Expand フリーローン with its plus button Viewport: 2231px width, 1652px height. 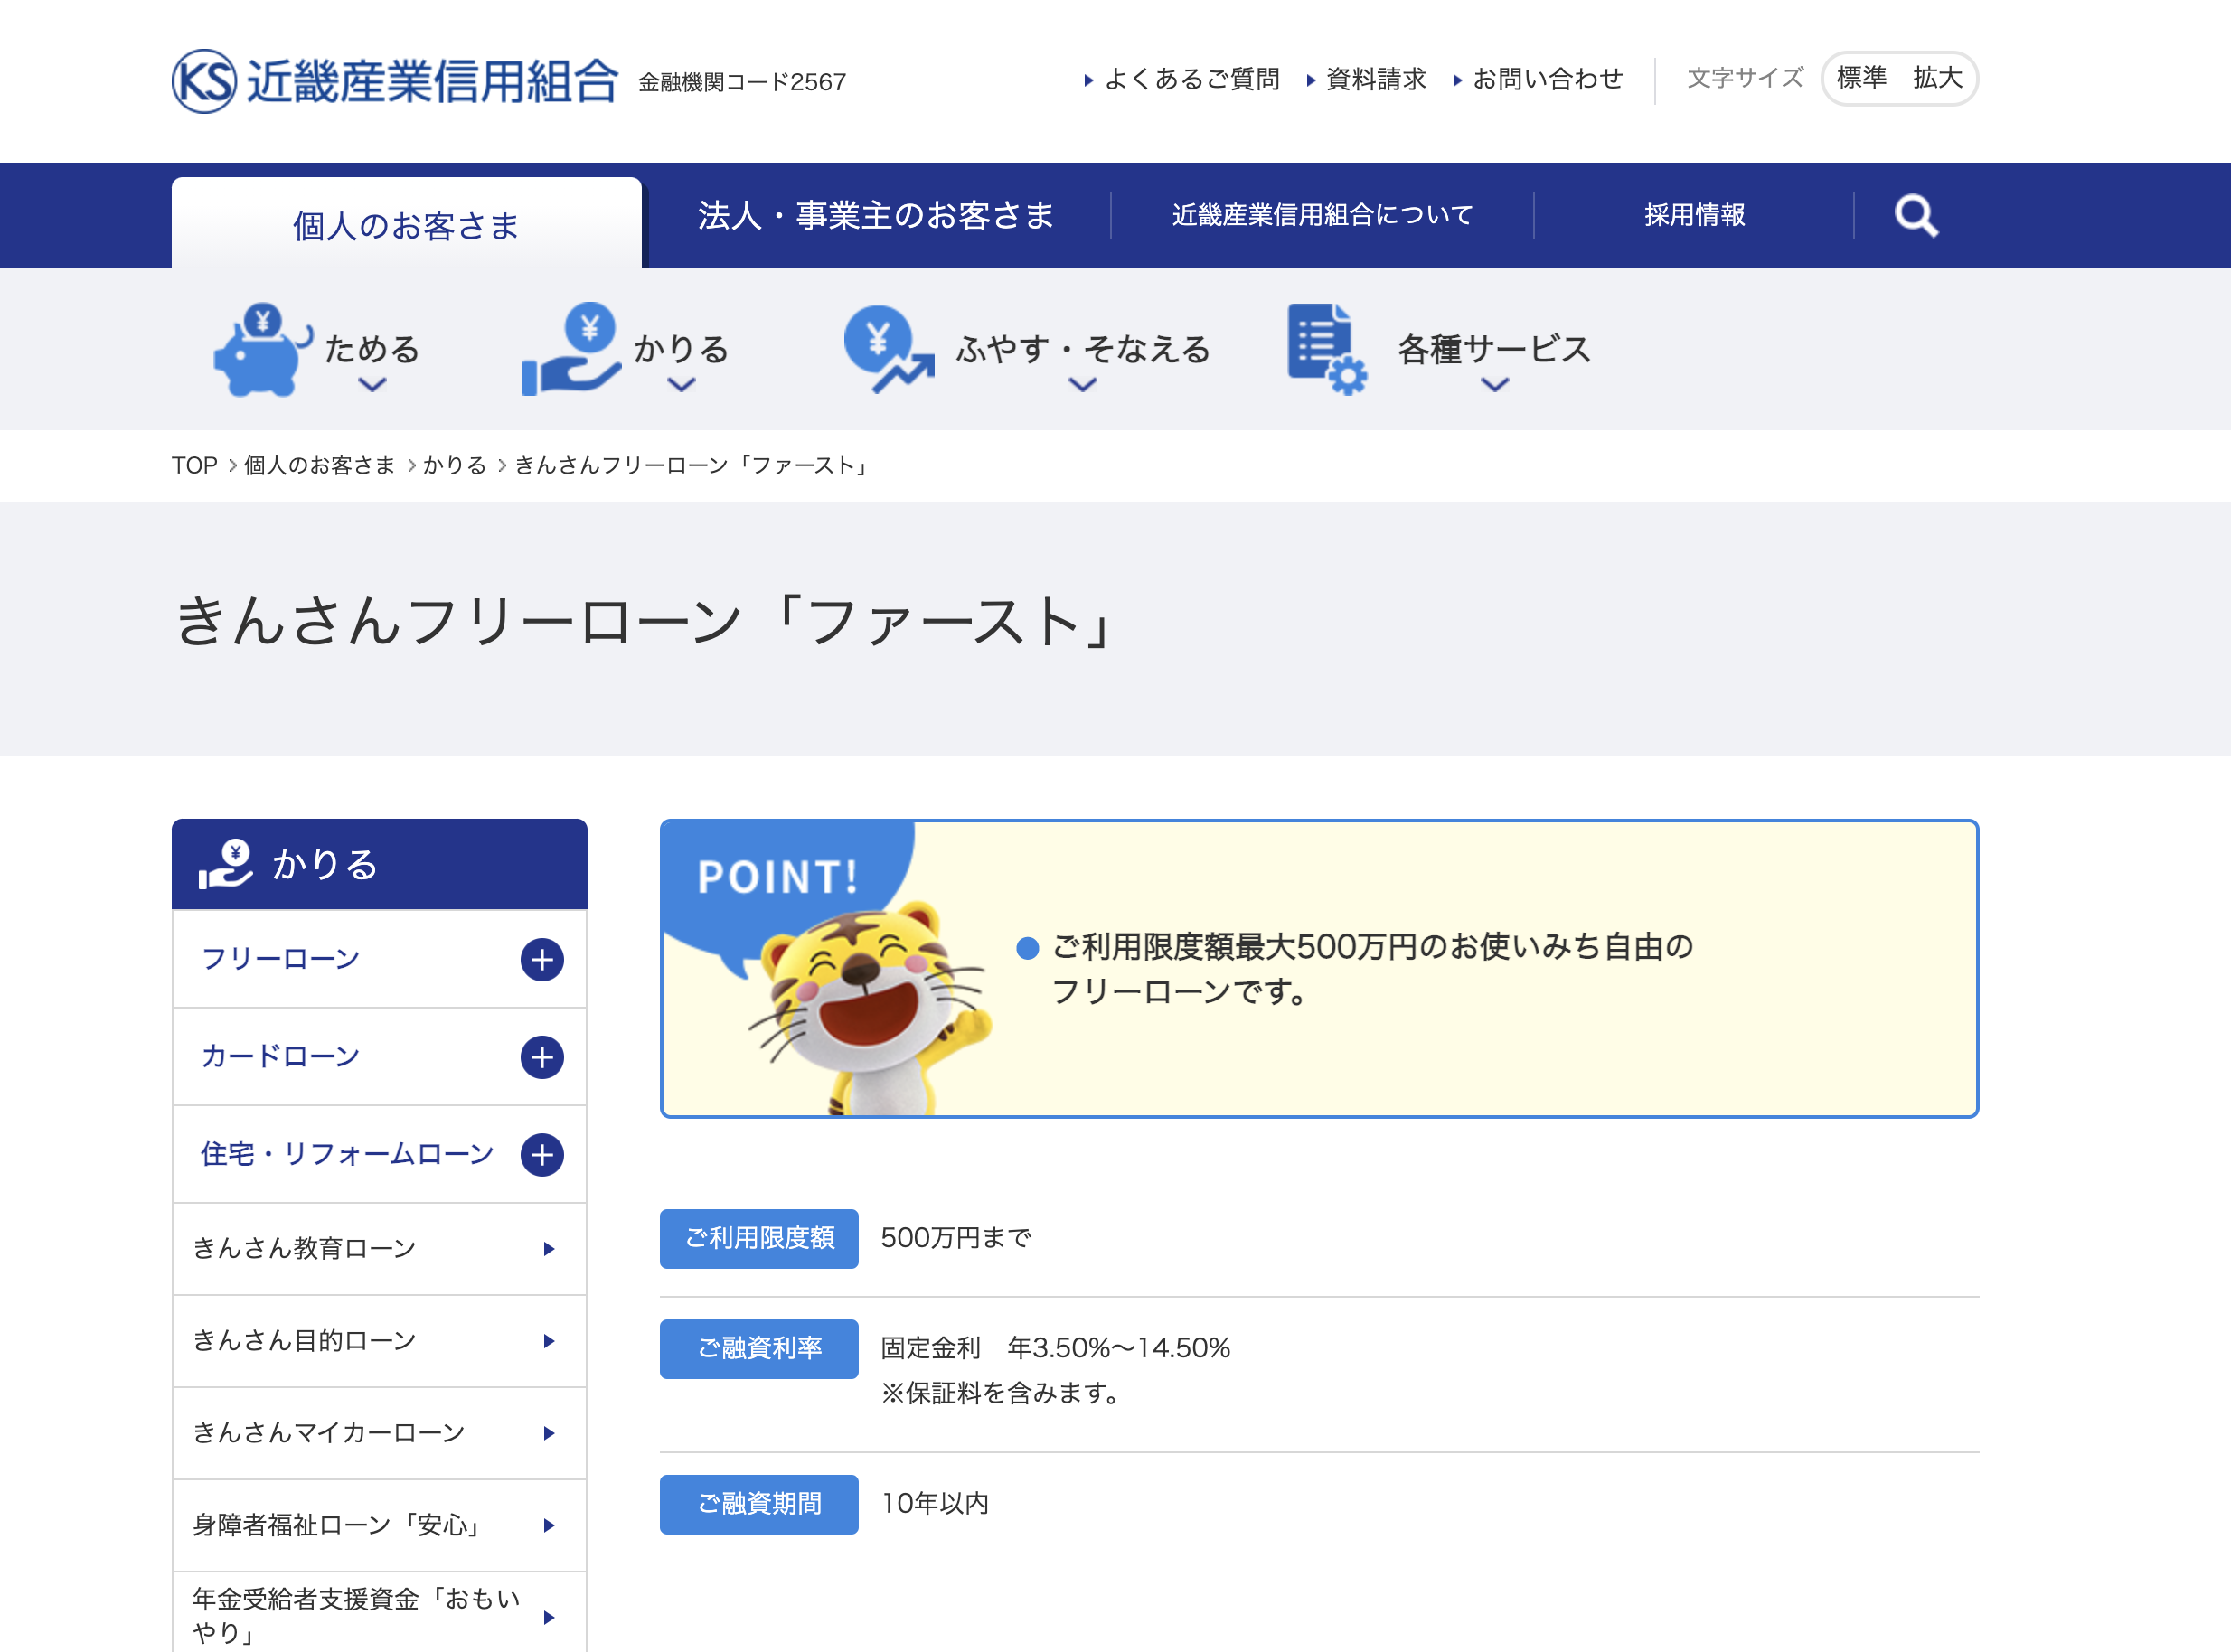click(542, 960)
